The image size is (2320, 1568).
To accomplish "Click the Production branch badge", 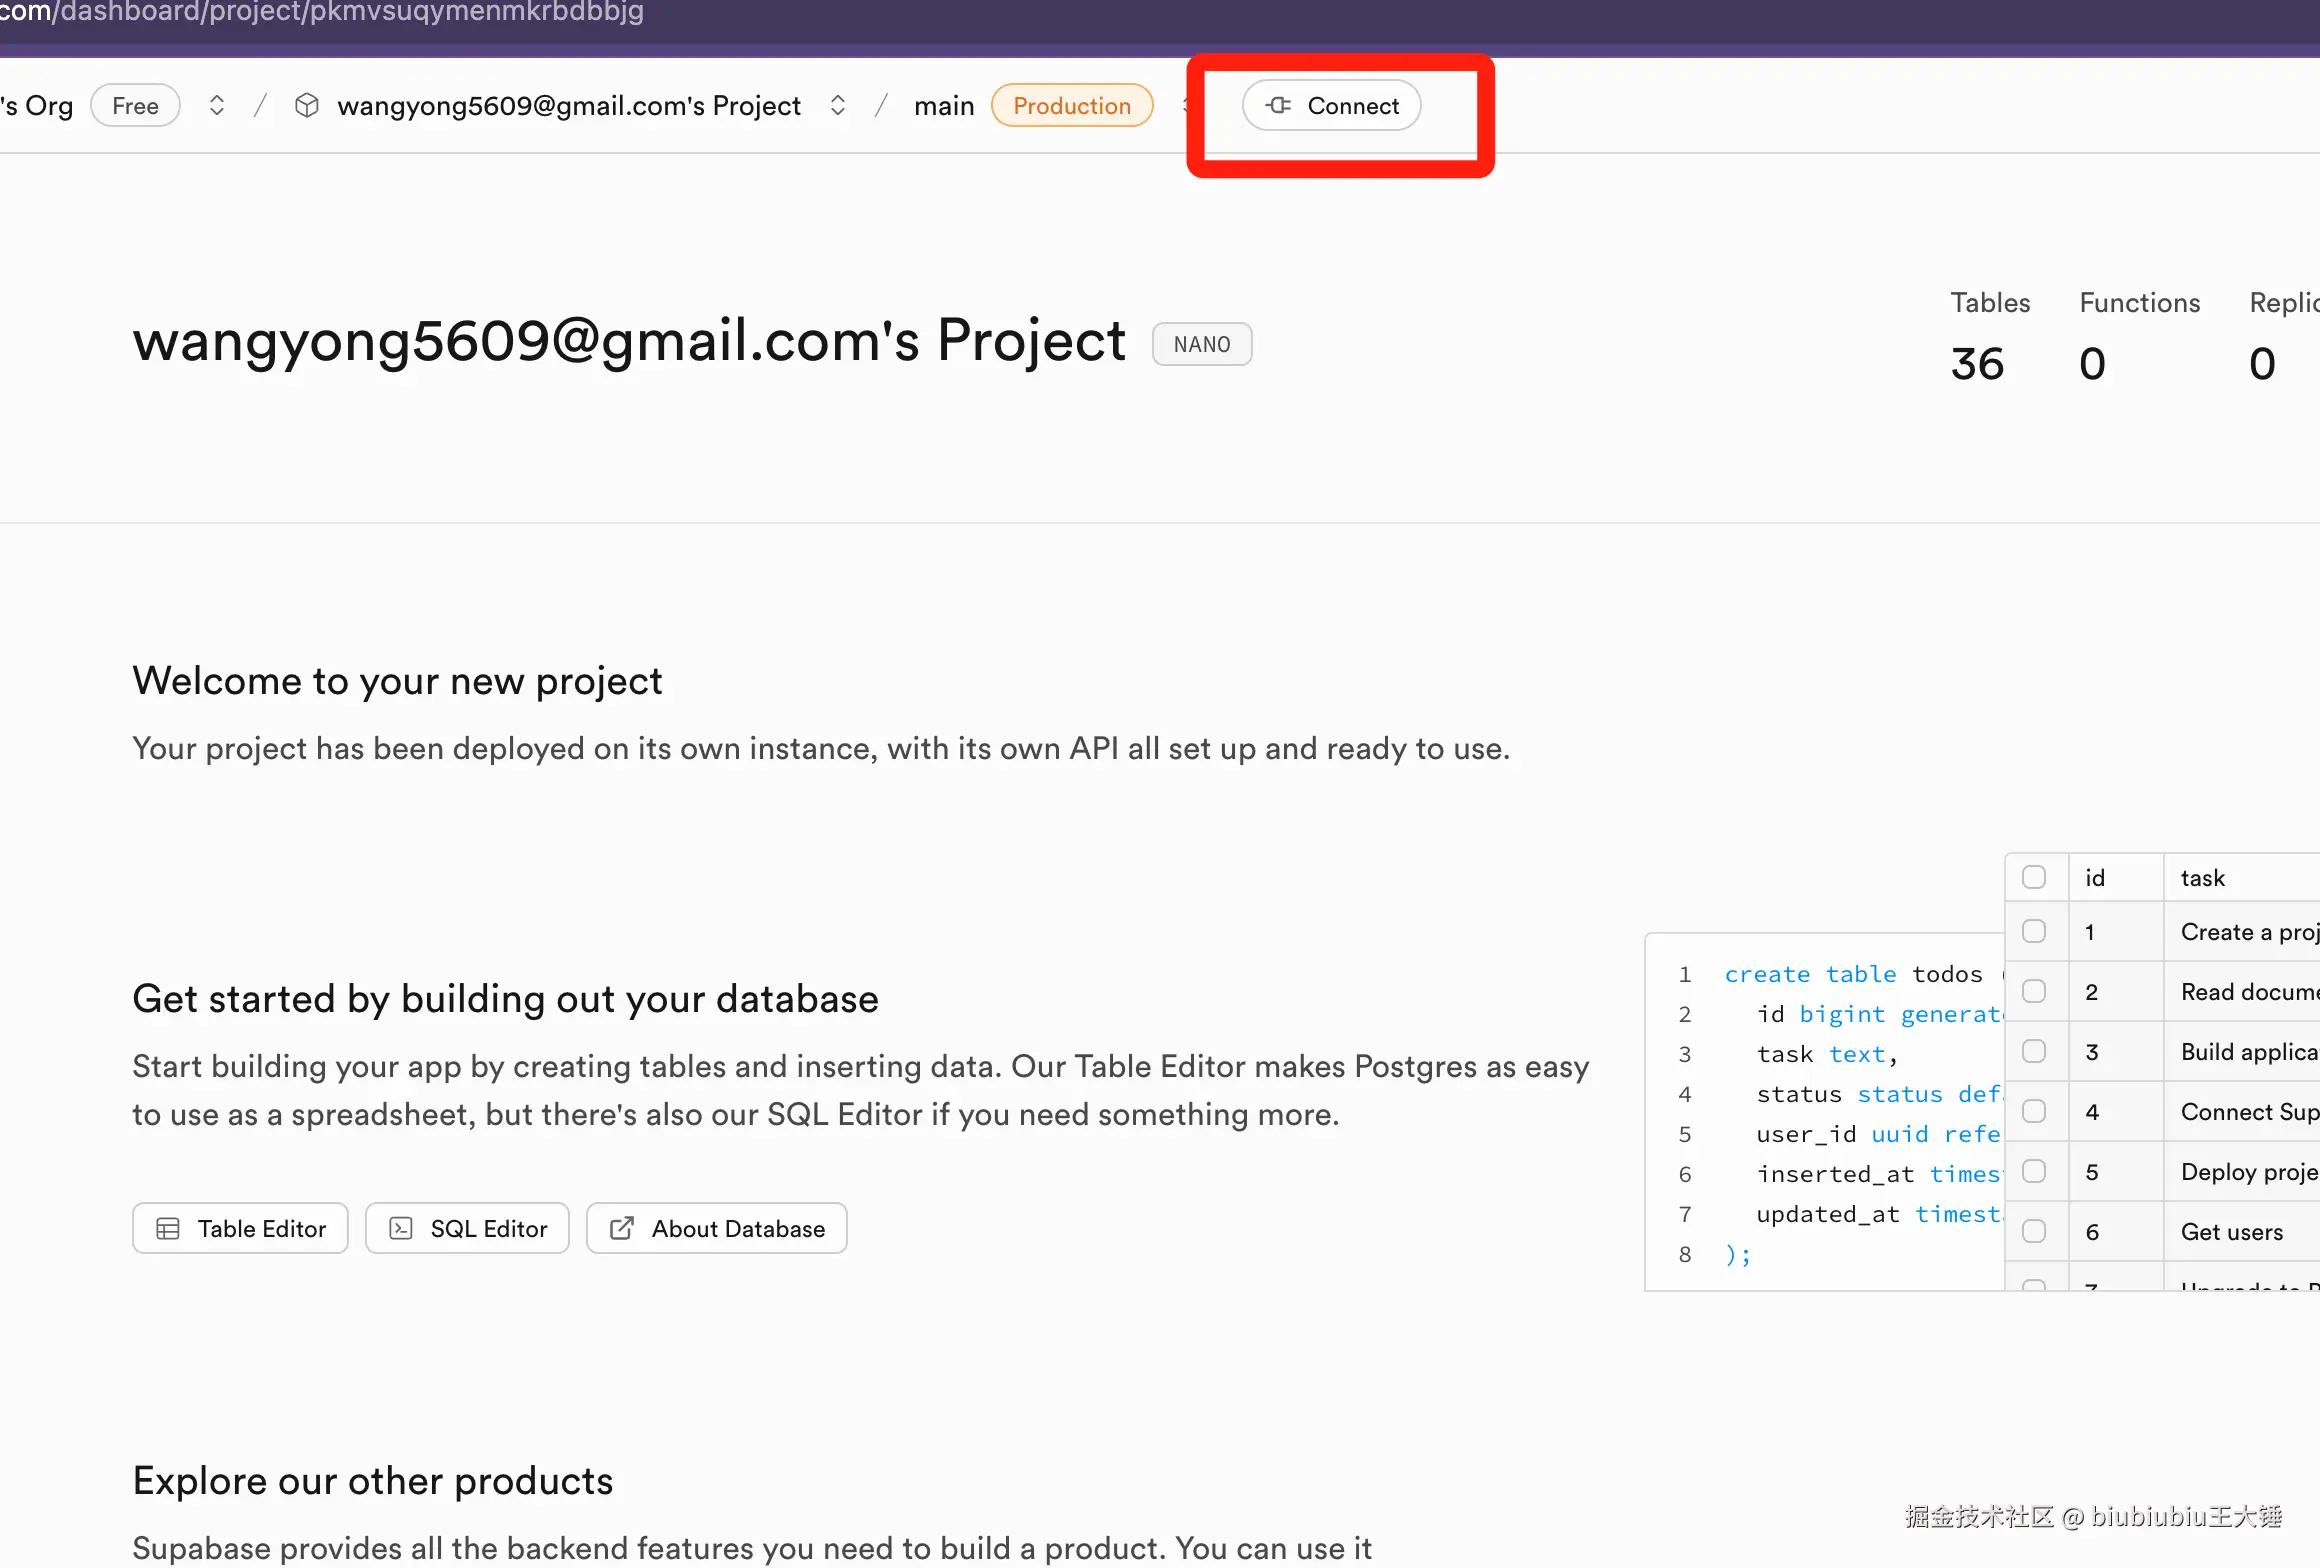I will [x=1072, y=105].
